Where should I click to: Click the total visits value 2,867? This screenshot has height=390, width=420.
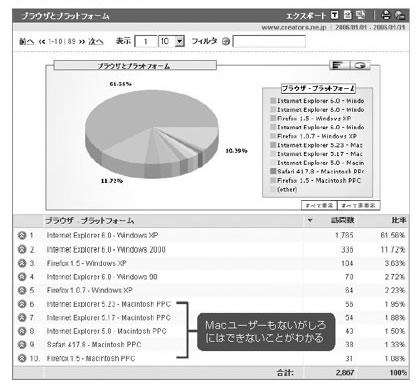[x=345, y=372]
